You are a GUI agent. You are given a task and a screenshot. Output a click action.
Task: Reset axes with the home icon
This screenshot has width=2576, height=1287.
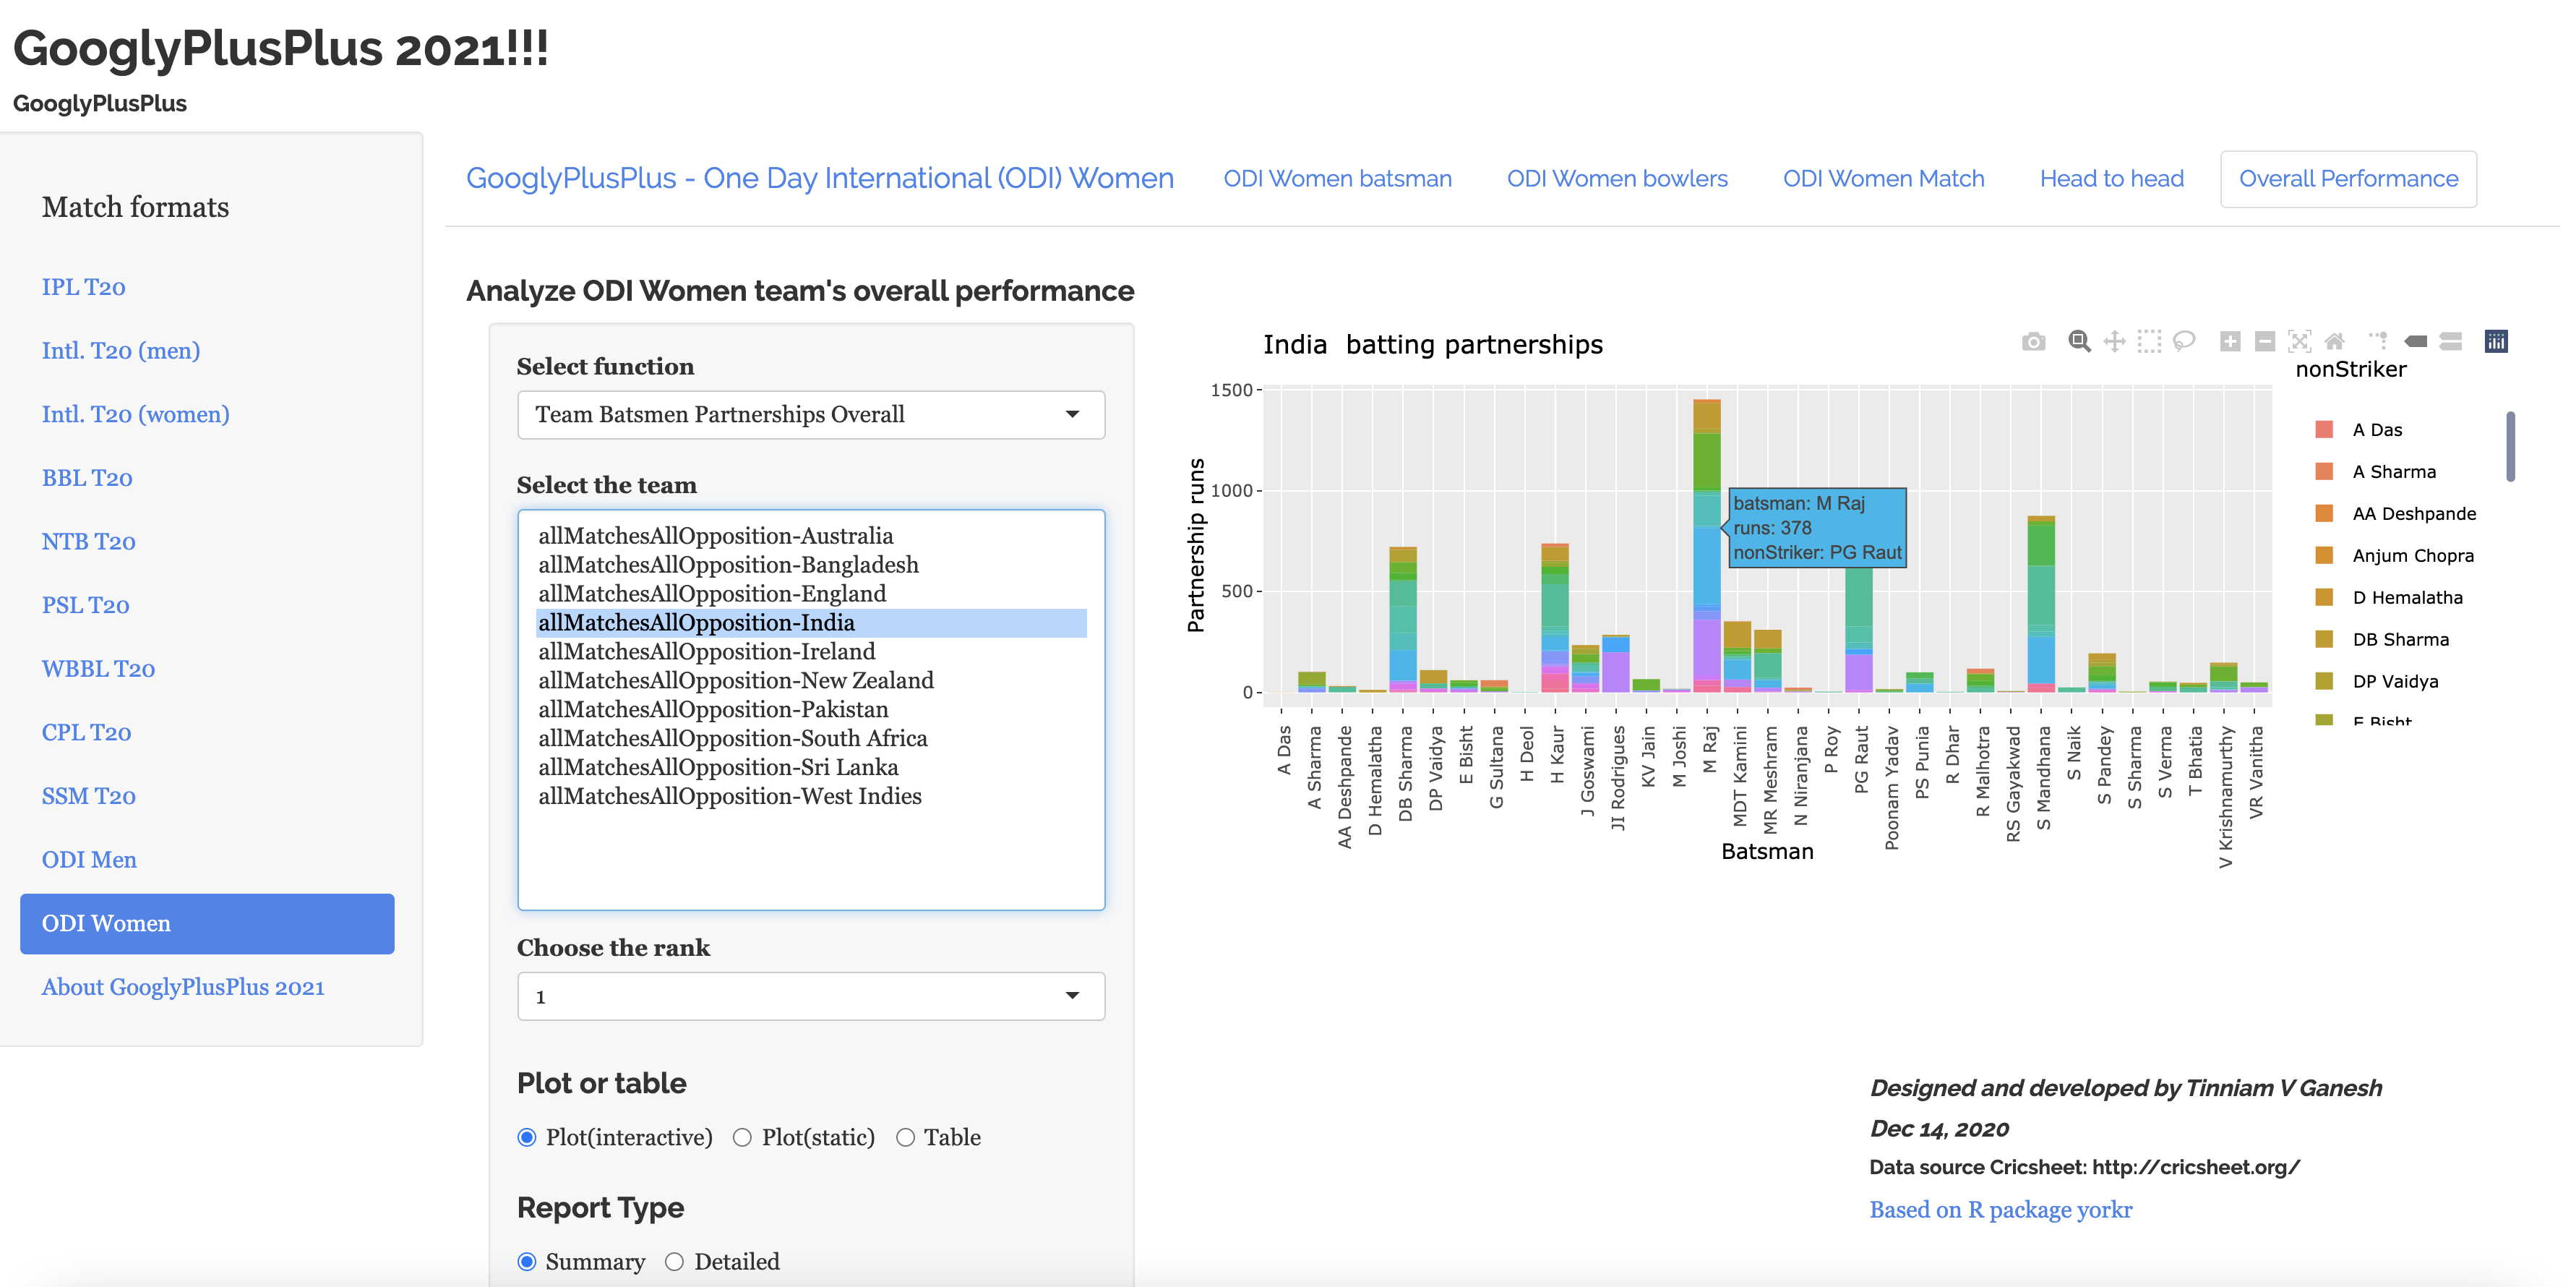(2335, 342)
